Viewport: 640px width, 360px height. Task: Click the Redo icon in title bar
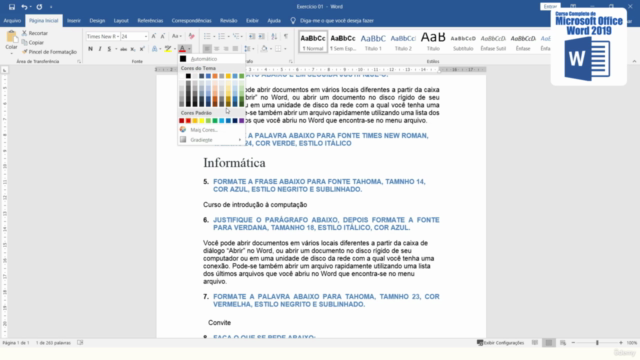coord(39,7)
